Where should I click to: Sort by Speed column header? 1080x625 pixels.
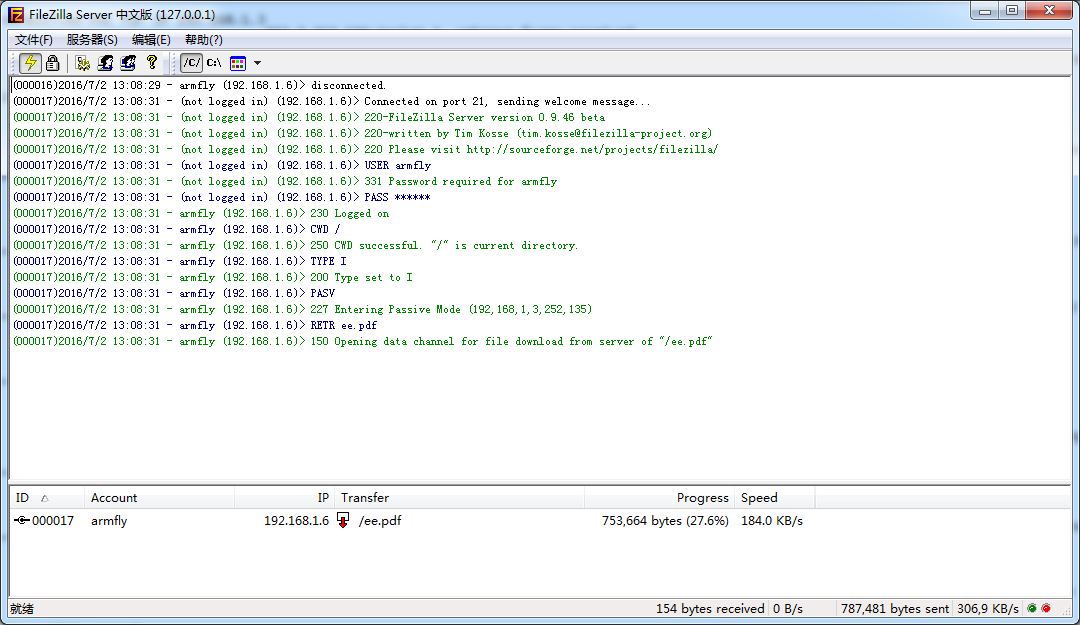click(775, 498)
